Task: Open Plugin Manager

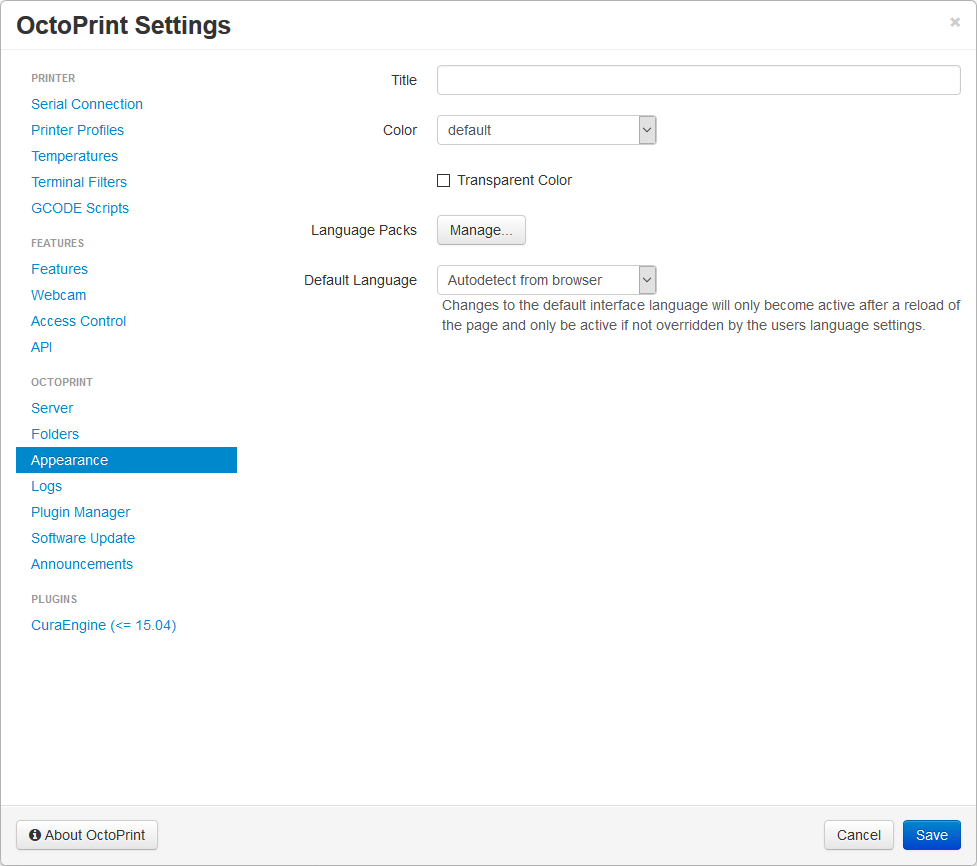Action: 80,512
